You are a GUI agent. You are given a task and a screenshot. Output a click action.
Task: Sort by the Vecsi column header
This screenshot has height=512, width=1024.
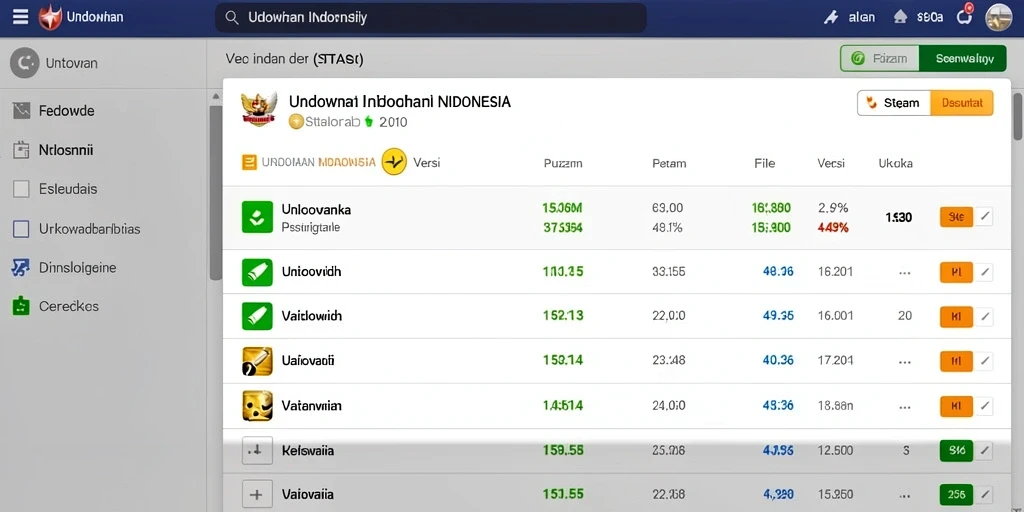831,163
